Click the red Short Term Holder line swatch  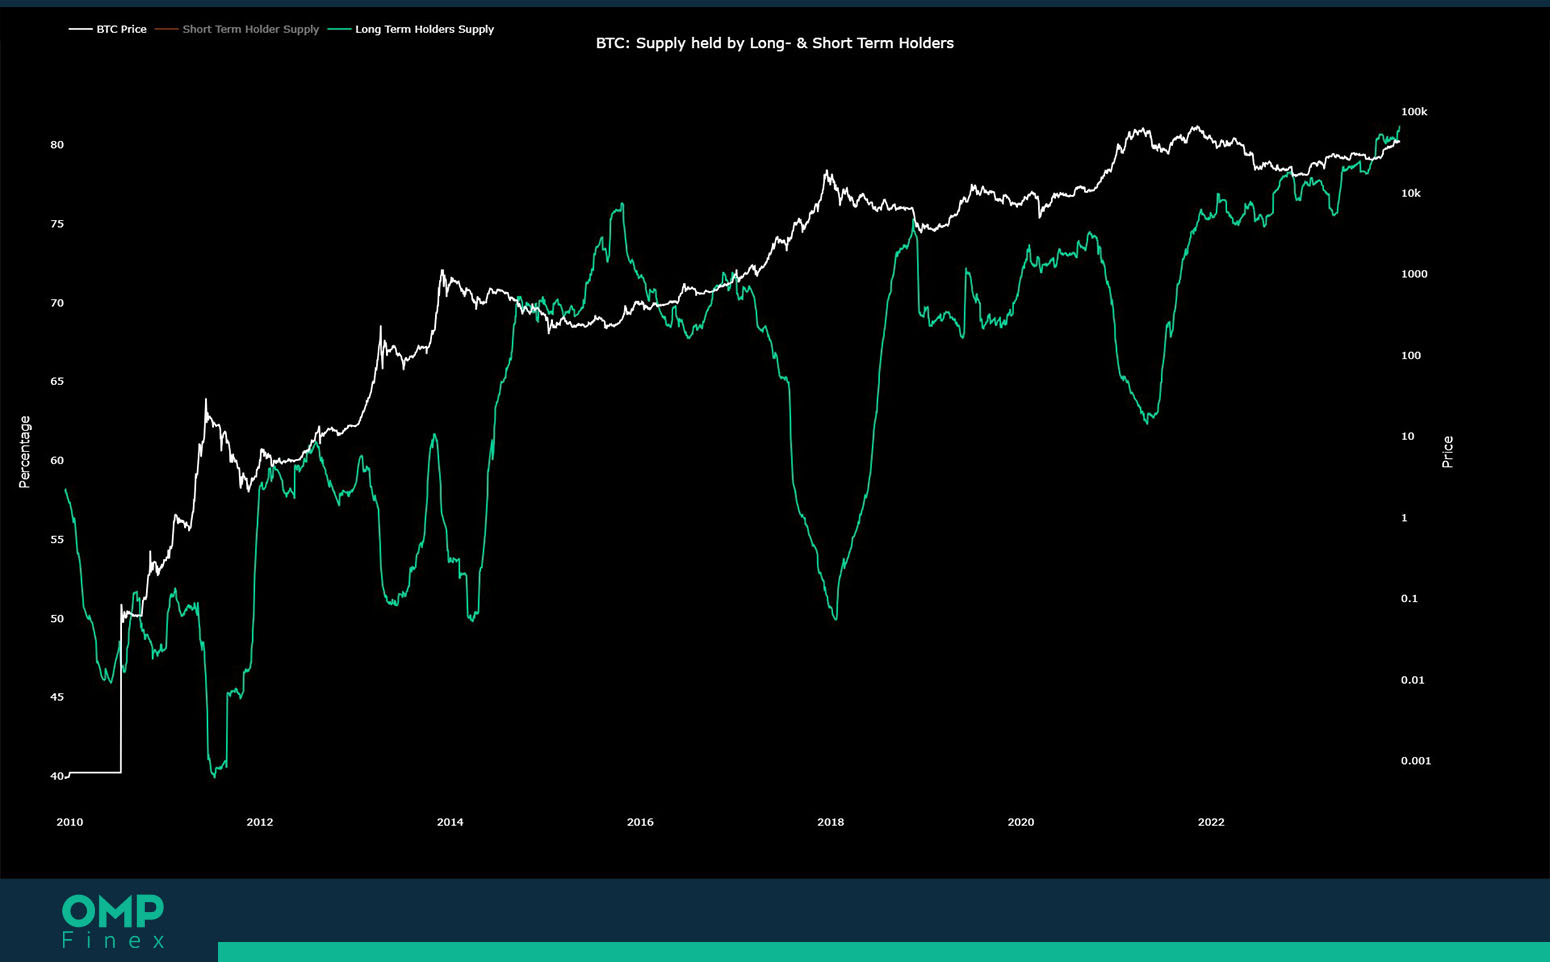pos(166,29)
